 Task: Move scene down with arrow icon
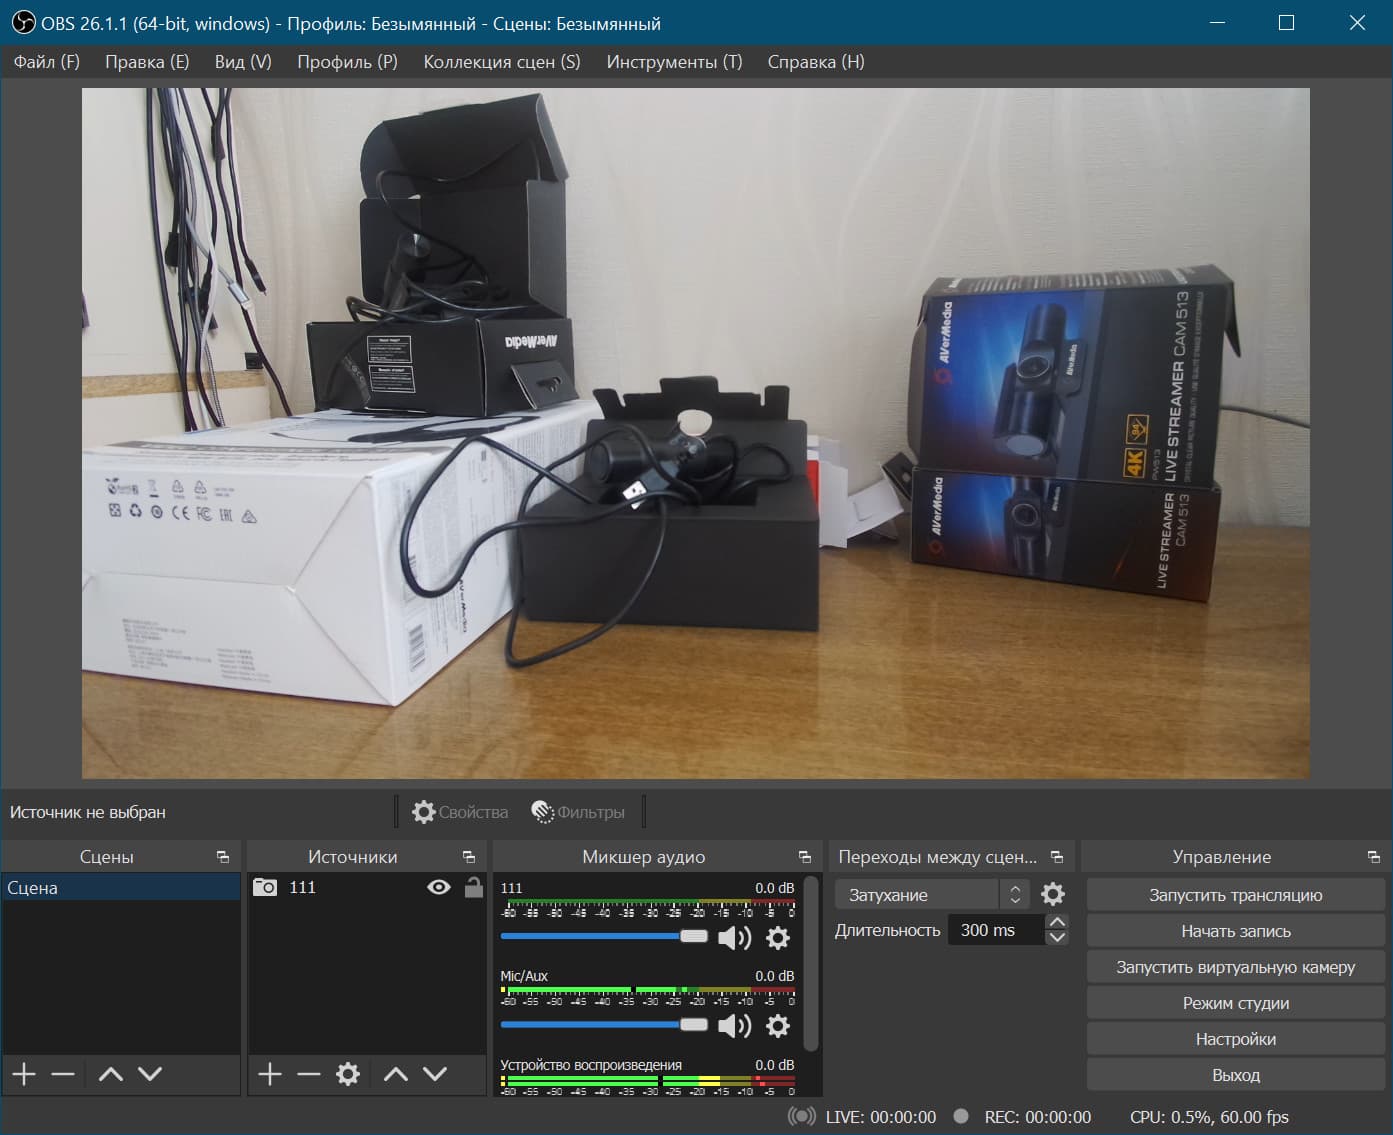coord(150,1074)
